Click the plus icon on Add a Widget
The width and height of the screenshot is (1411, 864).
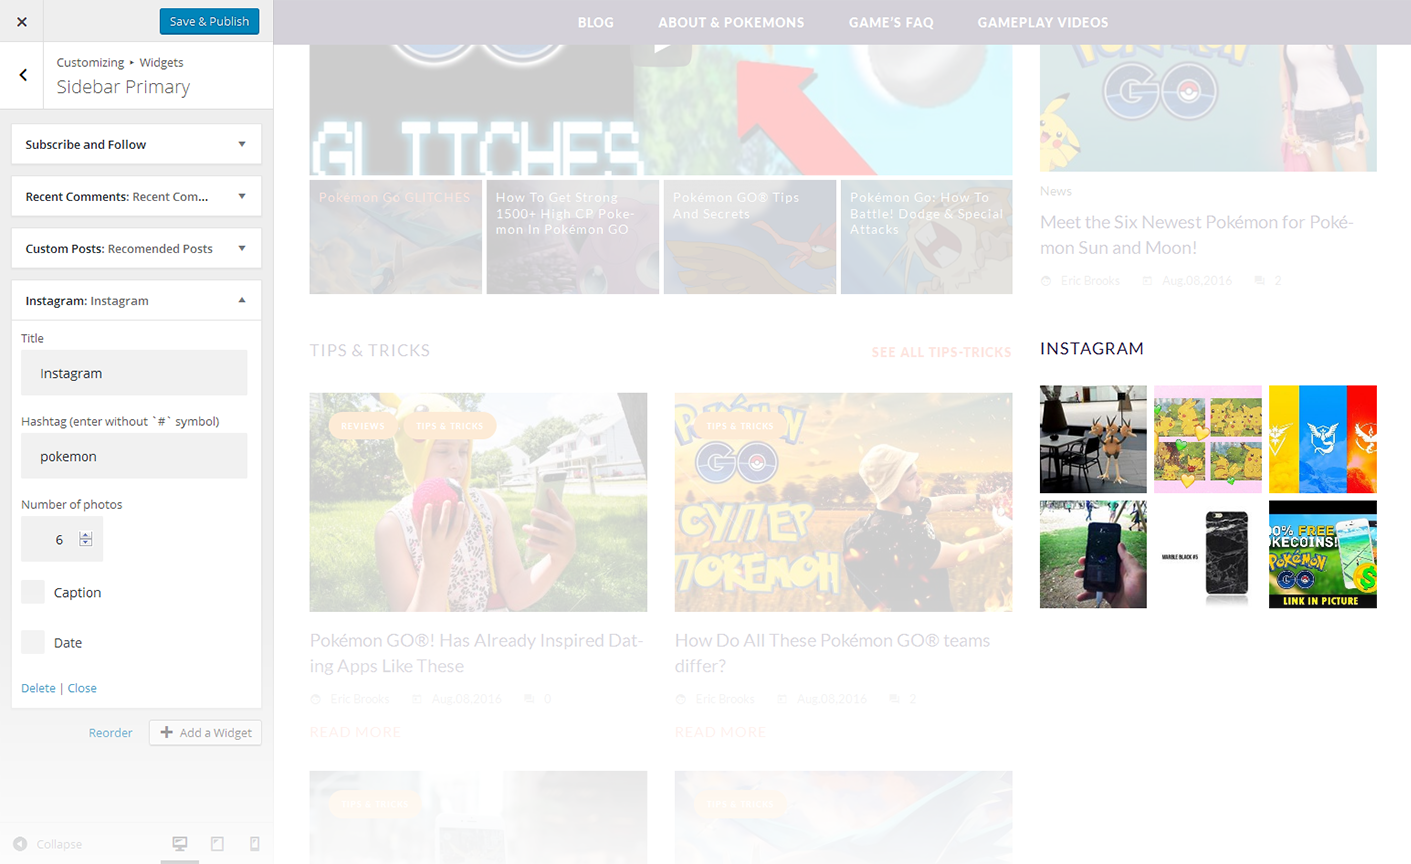(166, 732)
